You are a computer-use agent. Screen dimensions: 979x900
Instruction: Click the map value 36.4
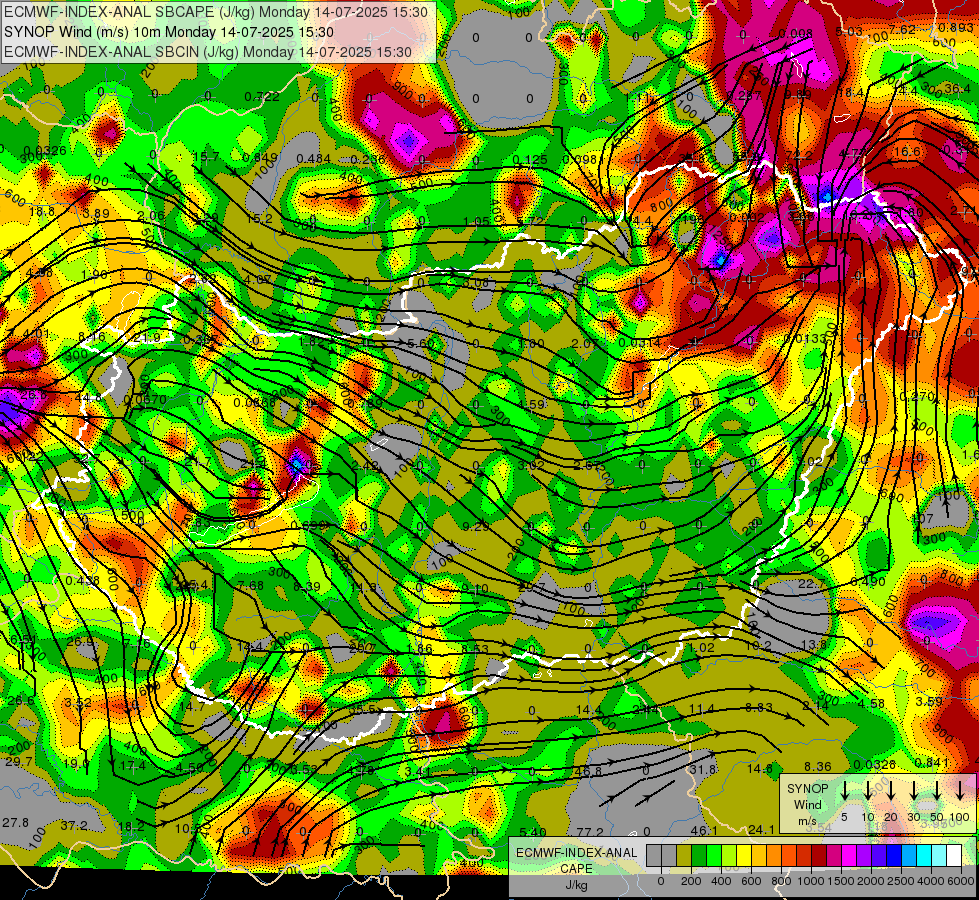coord(957,89)
